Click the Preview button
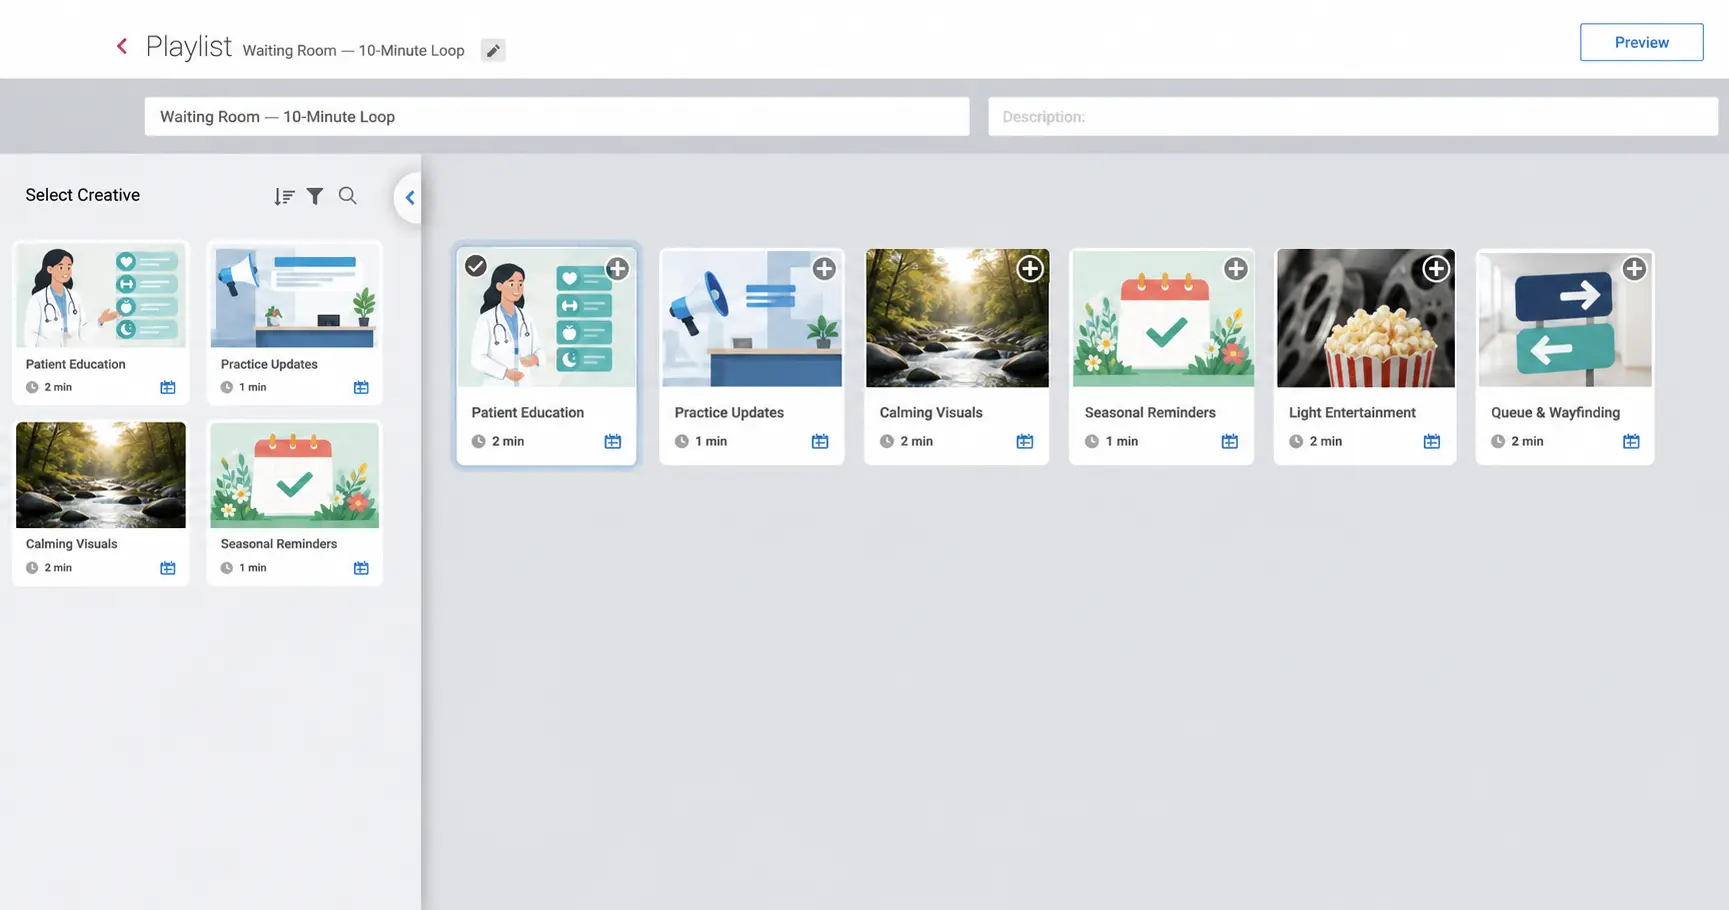Image resolution: width=1729 pixels, height=910 pixels. click(x=1641, y=42)
